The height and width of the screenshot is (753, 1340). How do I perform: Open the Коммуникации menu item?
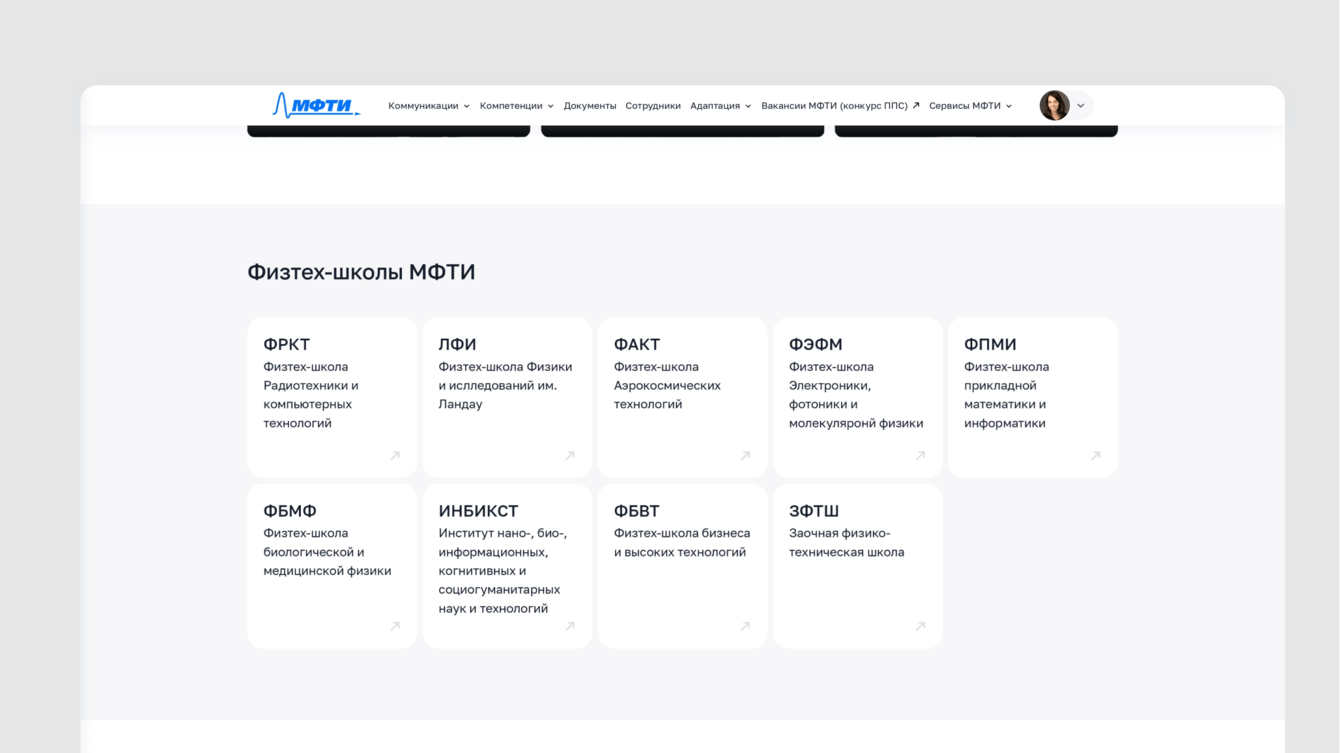(423, 106)
